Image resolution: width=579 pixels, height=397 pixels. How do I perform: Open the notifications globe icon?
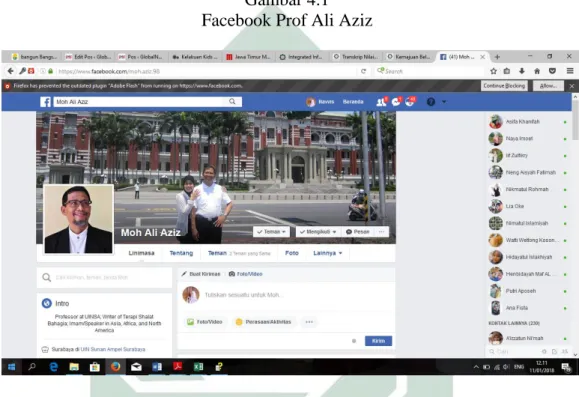point(410,102)
